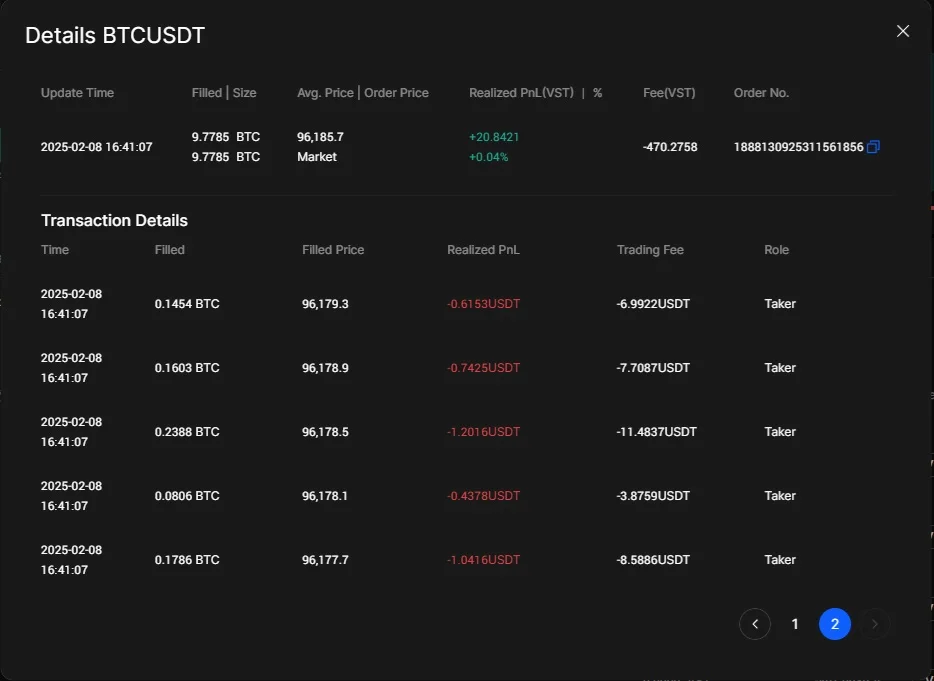The image size is (934, 681).
Task: Click the disabled next page arrow
Action: [x=874, y=624]
